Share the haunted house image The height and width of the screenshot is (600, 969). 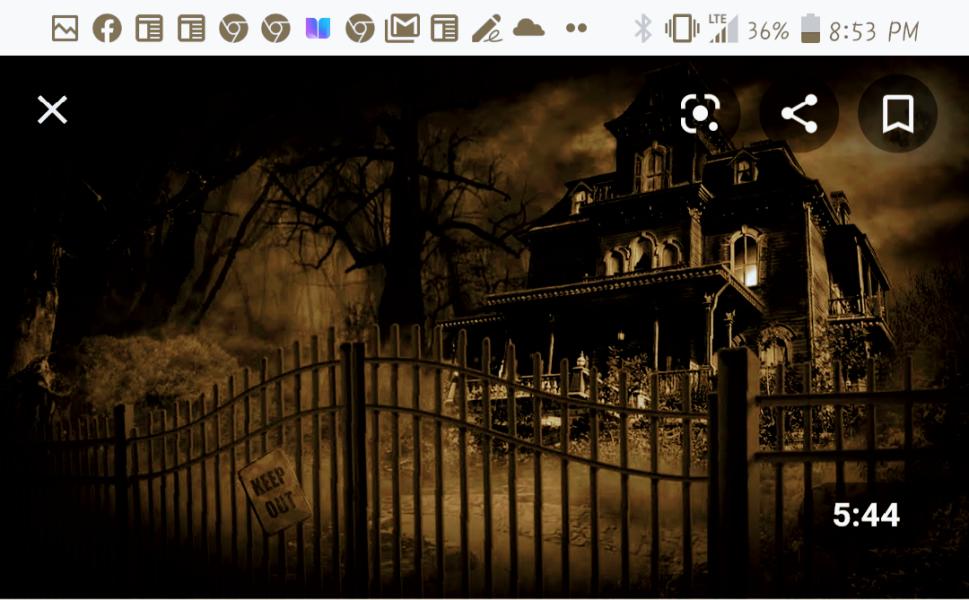[x=799, y=114]
